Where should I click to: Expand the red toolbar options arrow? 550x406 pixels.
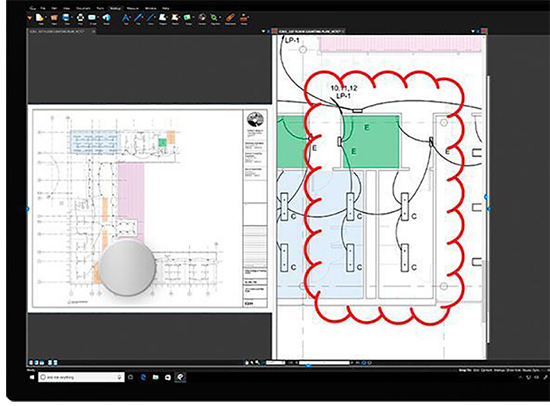30,18
